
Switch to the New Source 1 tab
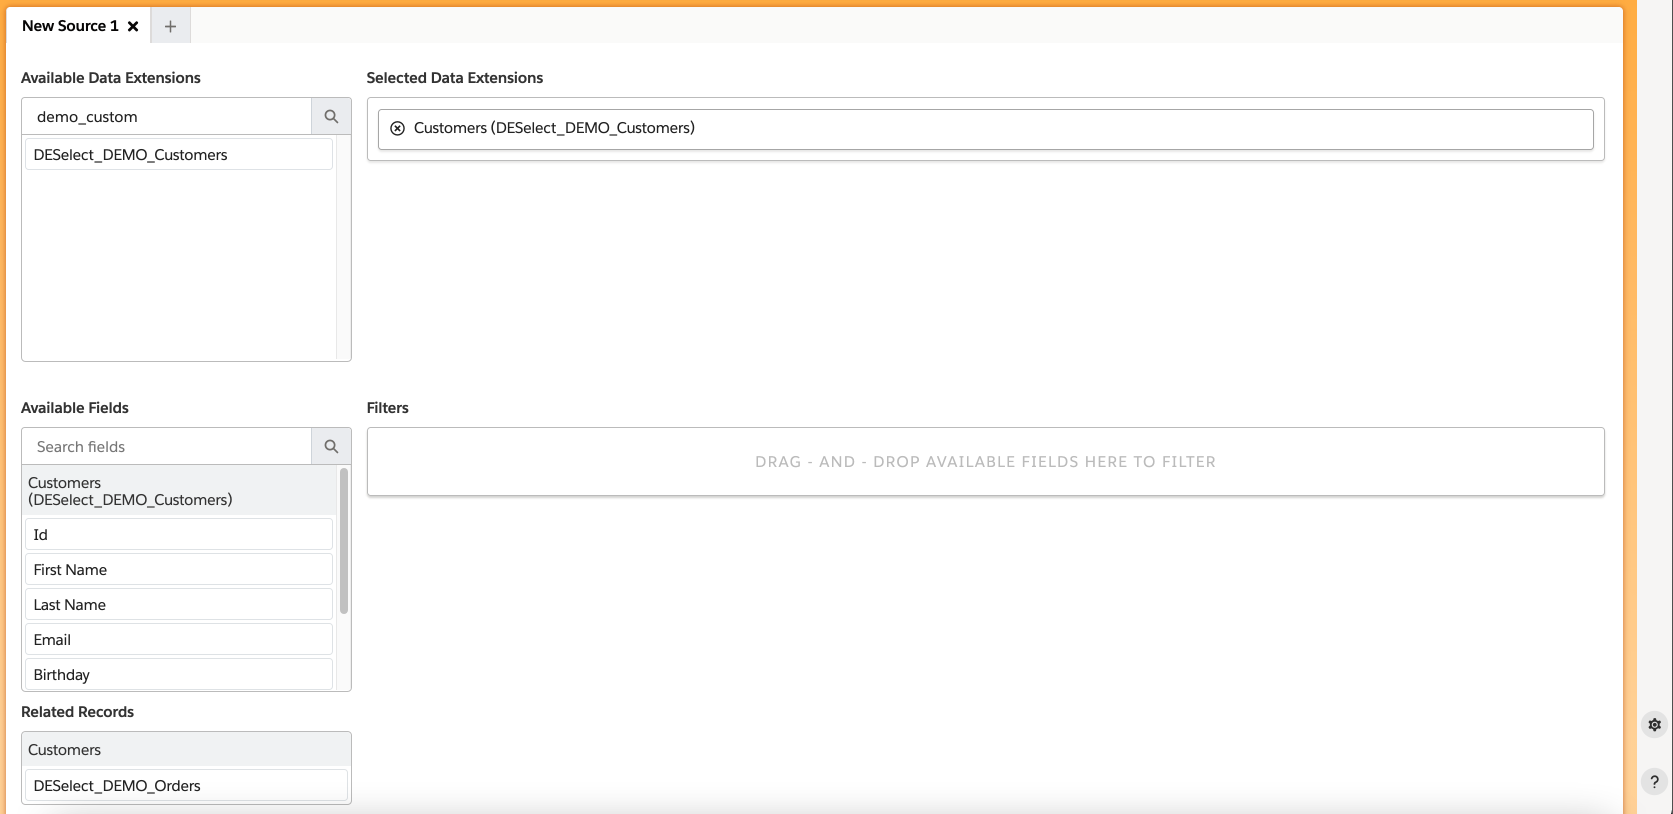pos(70,26)
